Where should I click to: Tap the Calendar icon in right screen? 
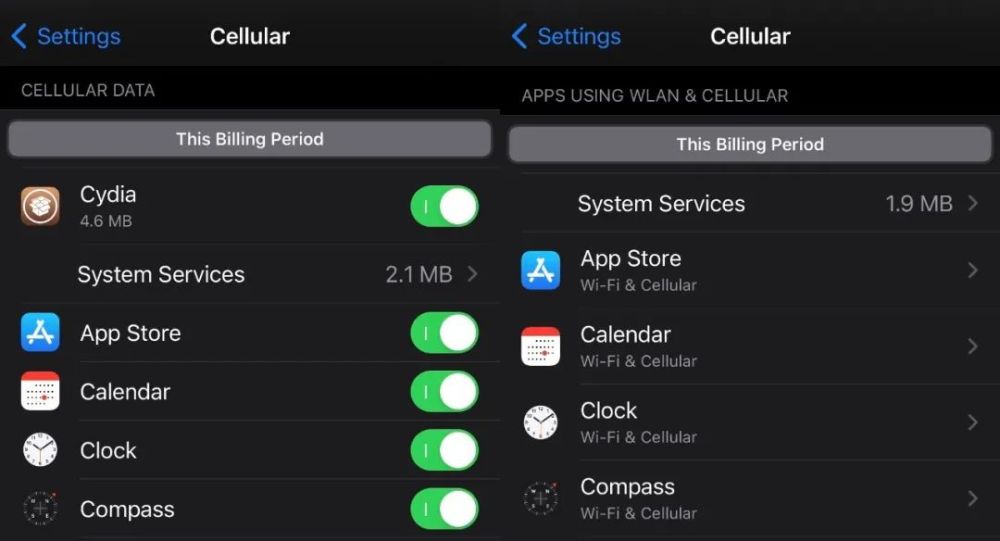pyautogui.click(x=541, y=346)
